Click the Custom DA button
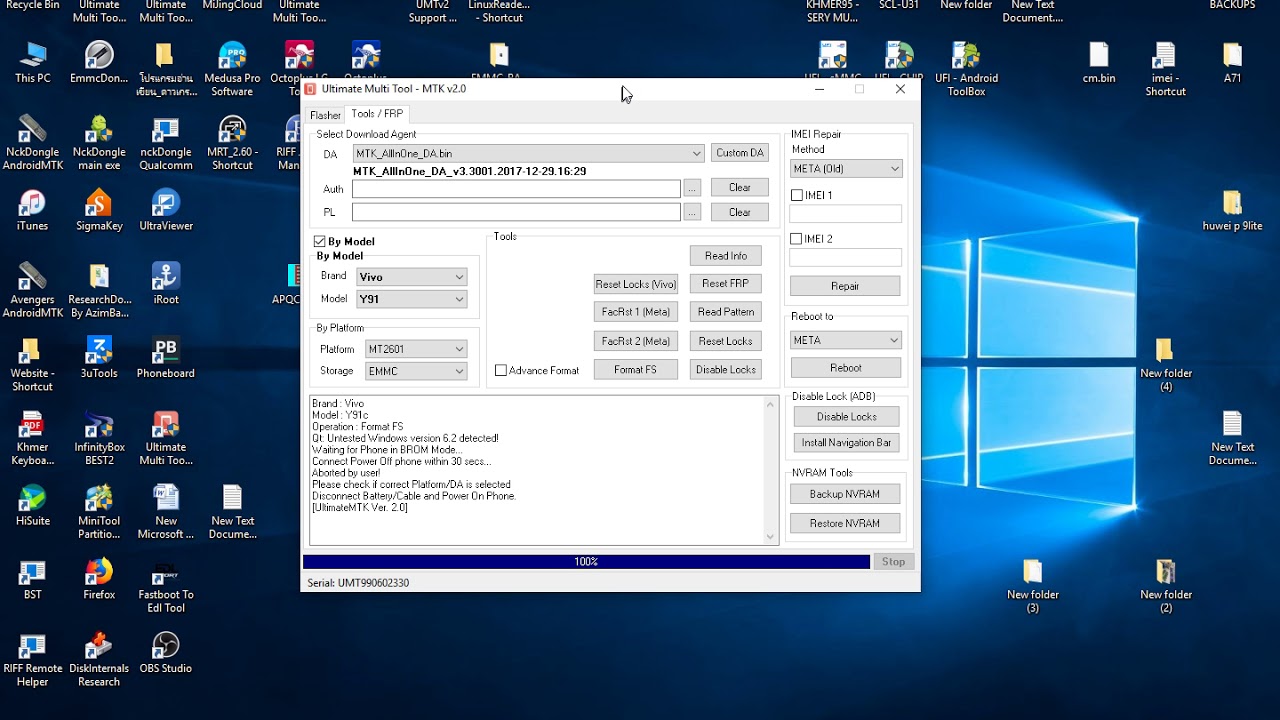Image resolution: width=1280 pixels, height=720 pixels. (x=740, y=153)
